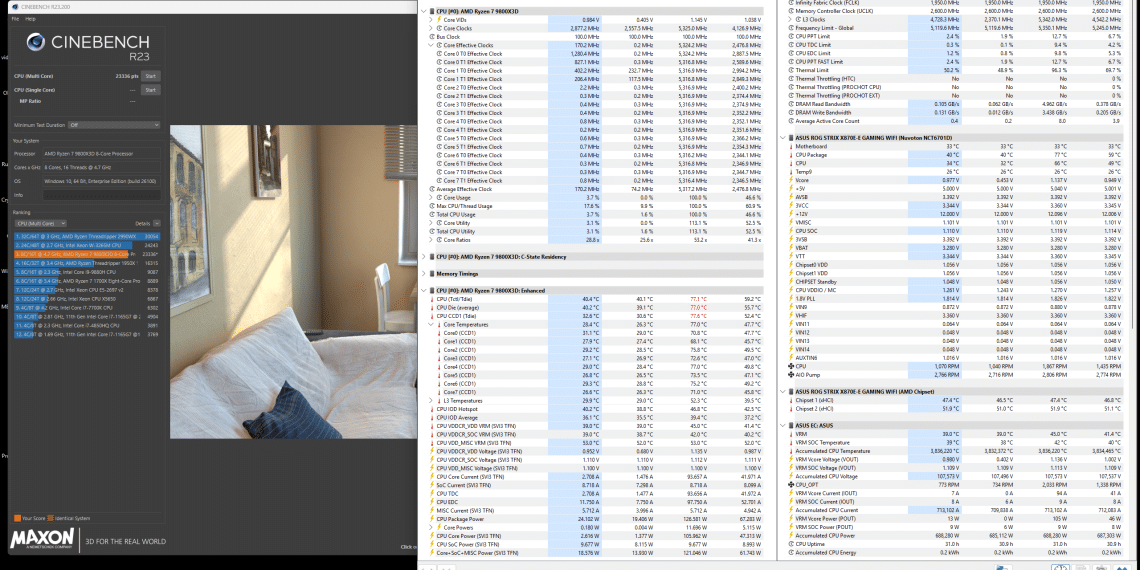Click the clock icon beside Thermal Limit
This screenshot has width=1140, height=570.
pyautogui.click(x=790, y=70)
